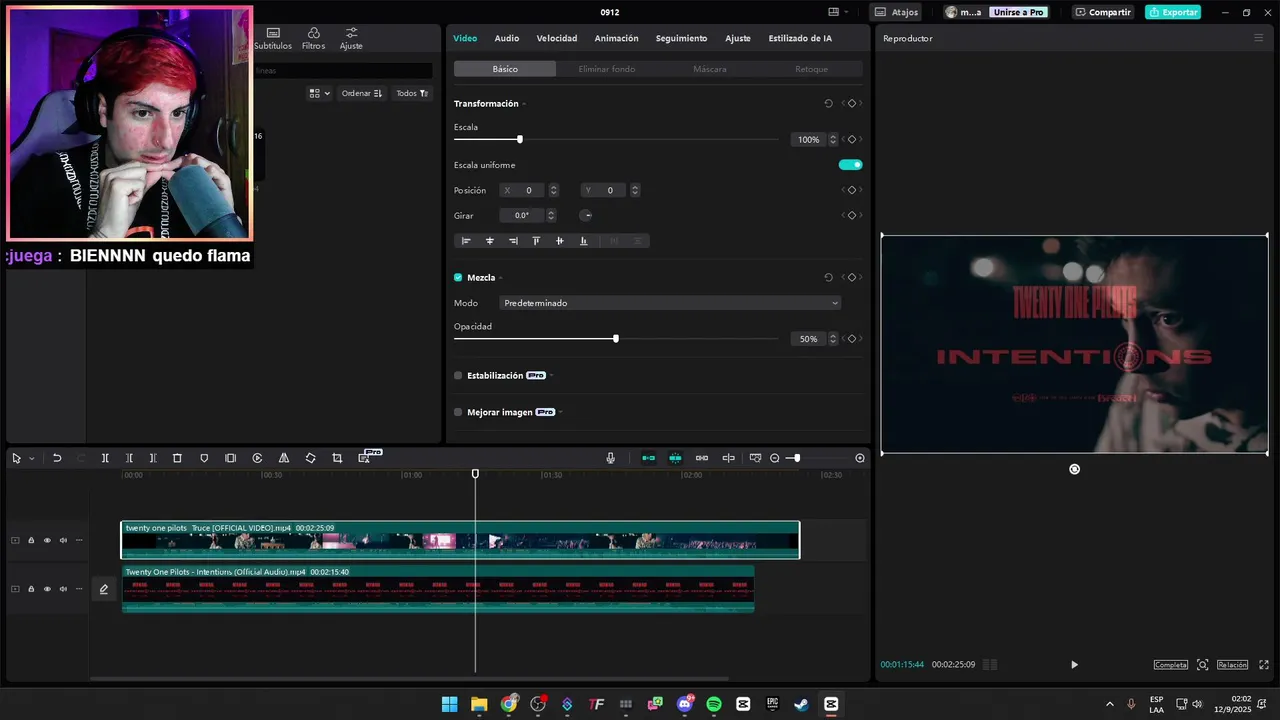Collapse the Mezcla section
The height and width of the screenshot is (720, 1280).
tap(500, 278)
